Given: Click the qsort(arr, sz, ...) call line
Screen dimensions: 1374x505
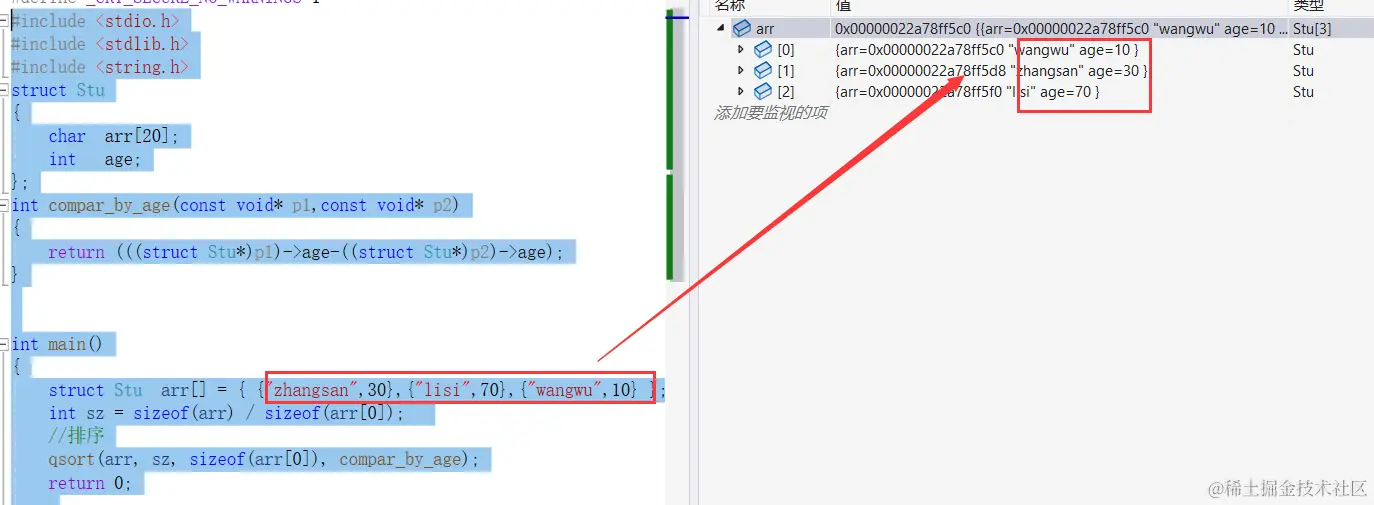Looking at the screenshot, I should pos(264,460).
